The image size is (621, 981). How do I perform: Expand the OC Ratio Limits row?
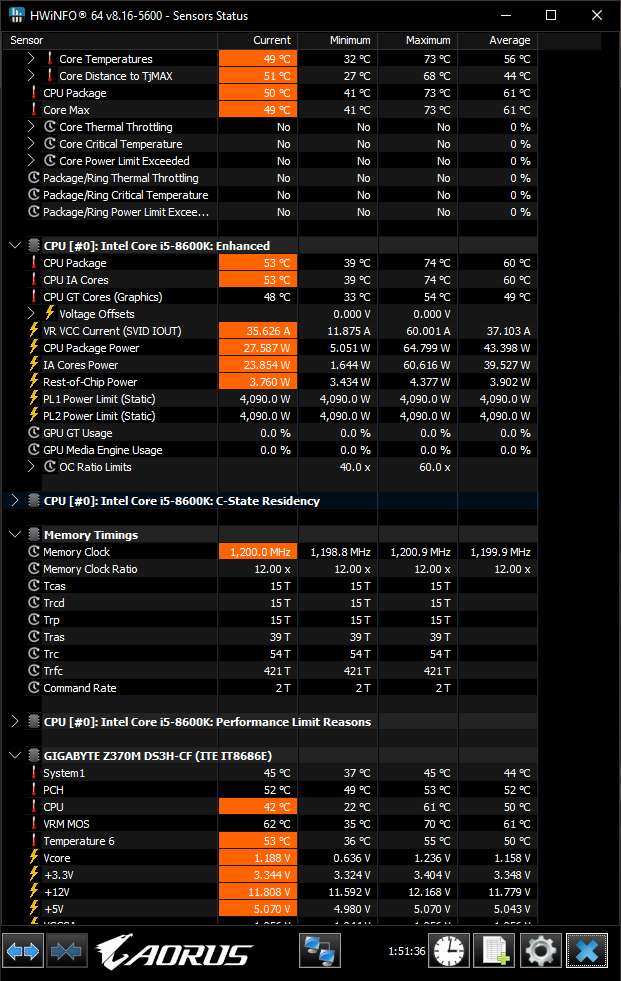pos(31,467)
